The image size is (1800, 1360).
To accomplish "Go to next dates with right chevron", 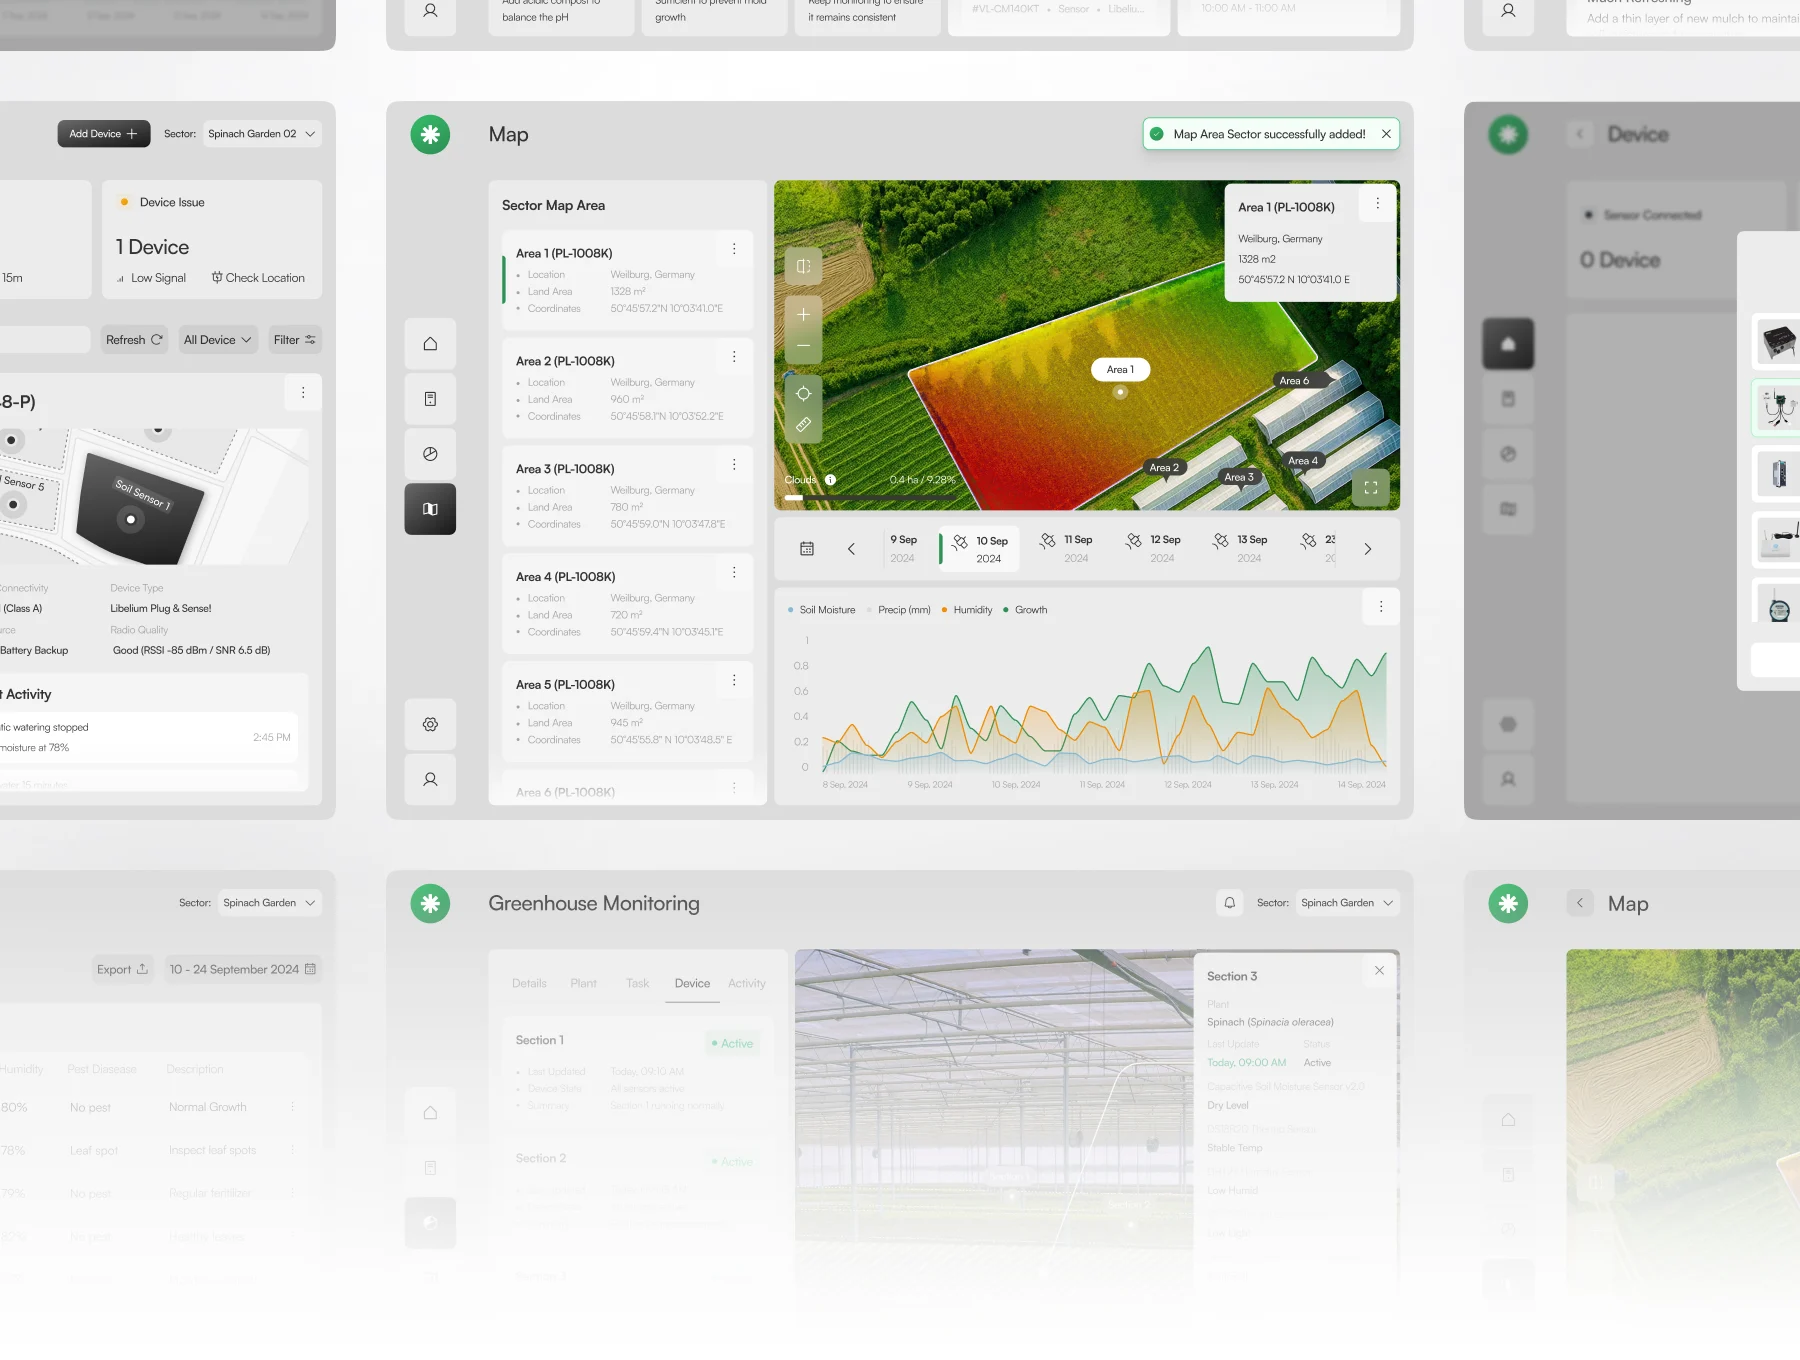I will click(1368, 549).
